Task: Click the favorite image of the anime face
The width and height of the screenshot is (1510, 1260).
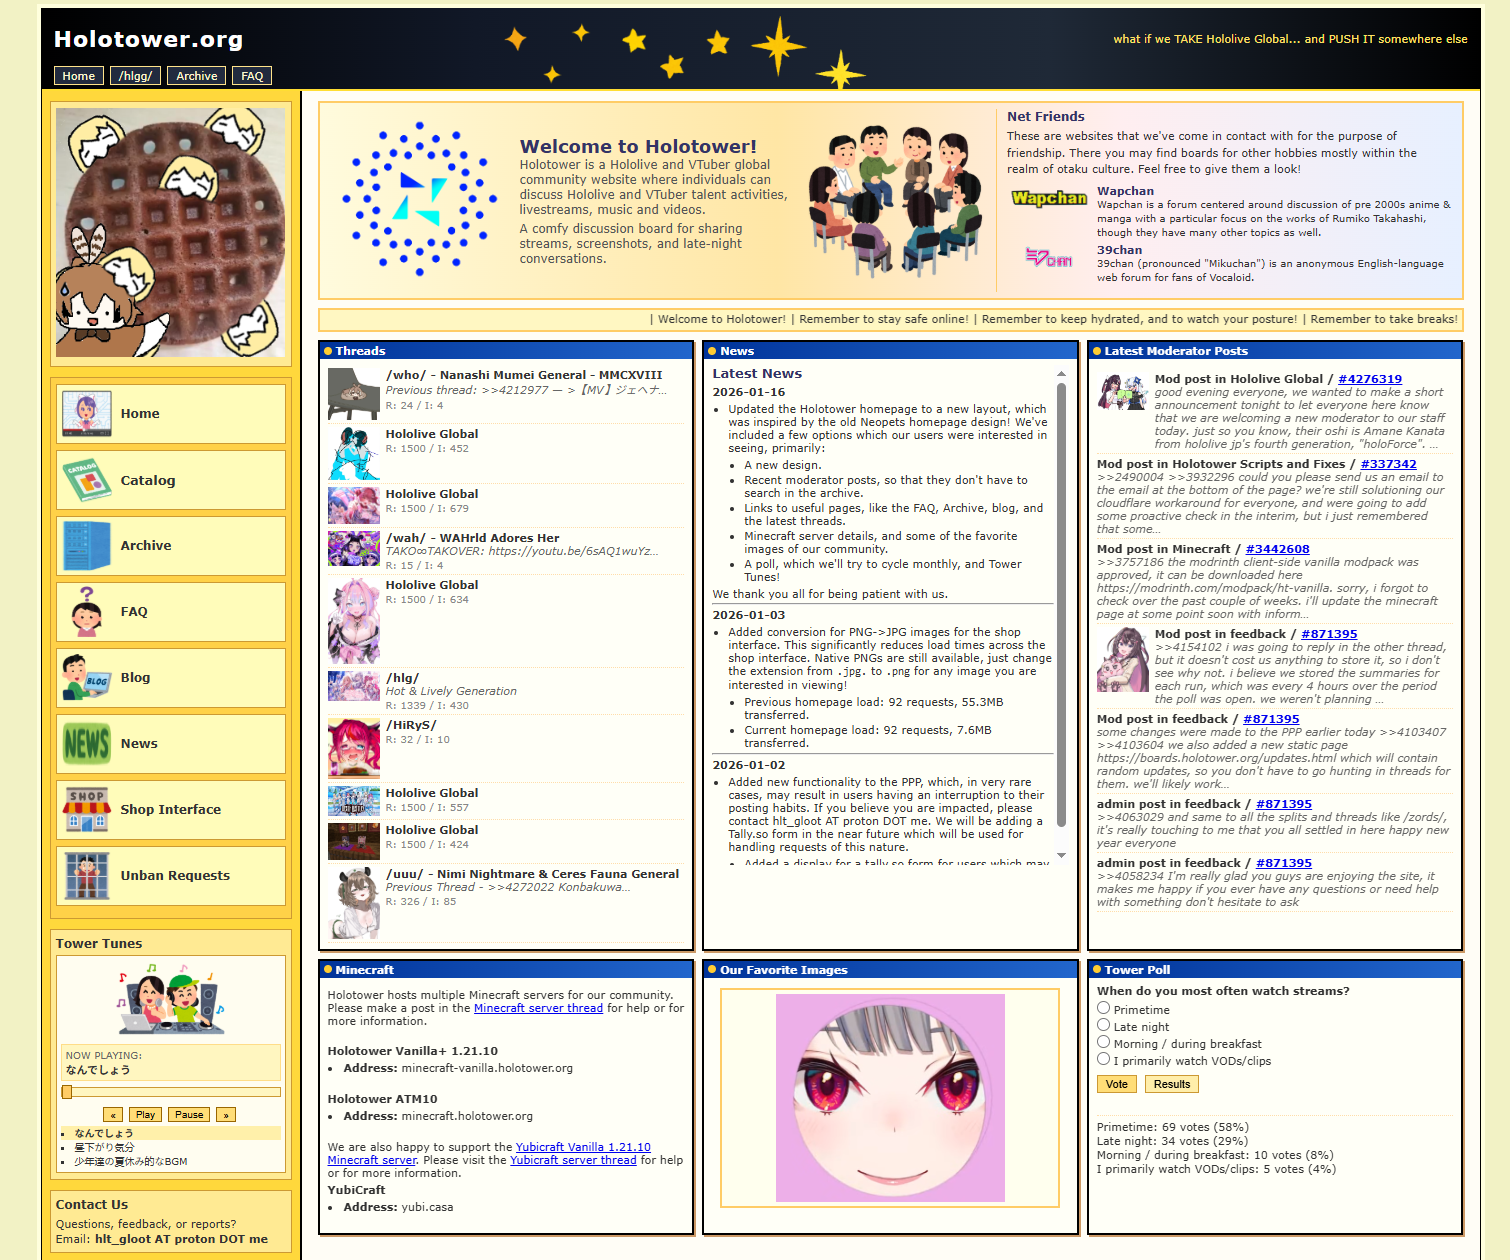Action: (x=890, y=1098)
